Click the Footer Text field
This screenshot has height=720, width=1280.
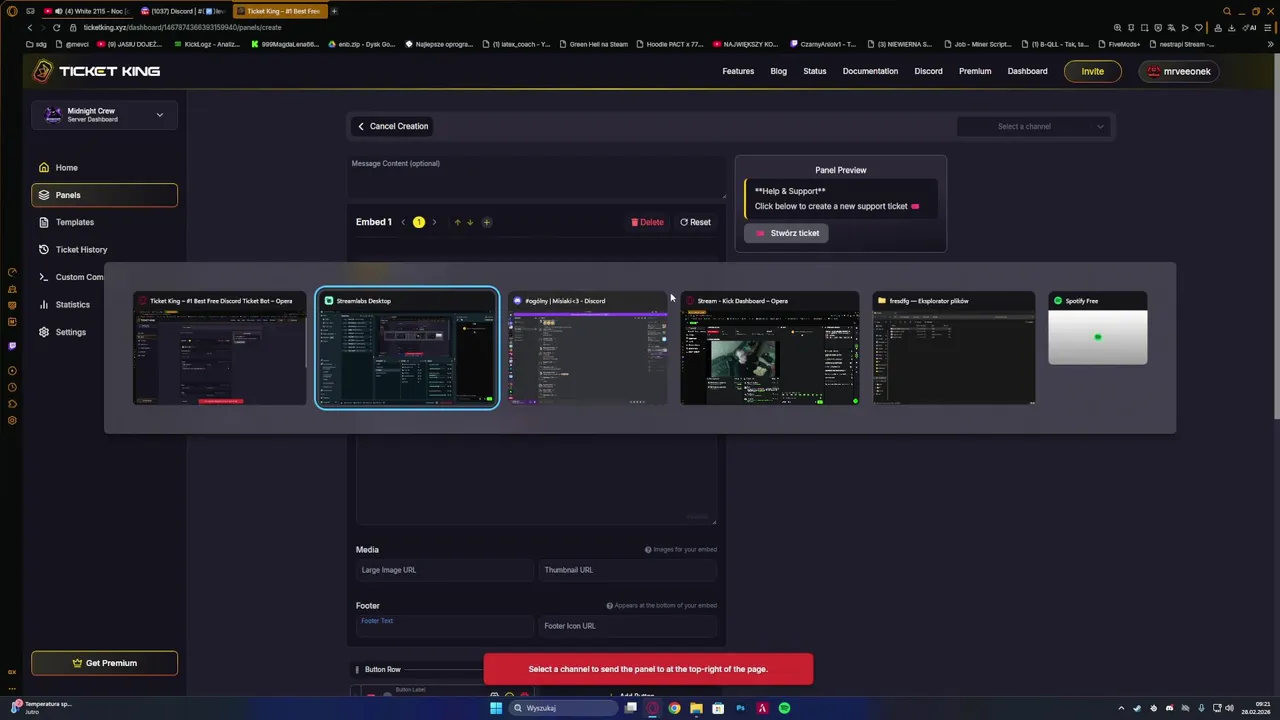(x=445, y=626)
